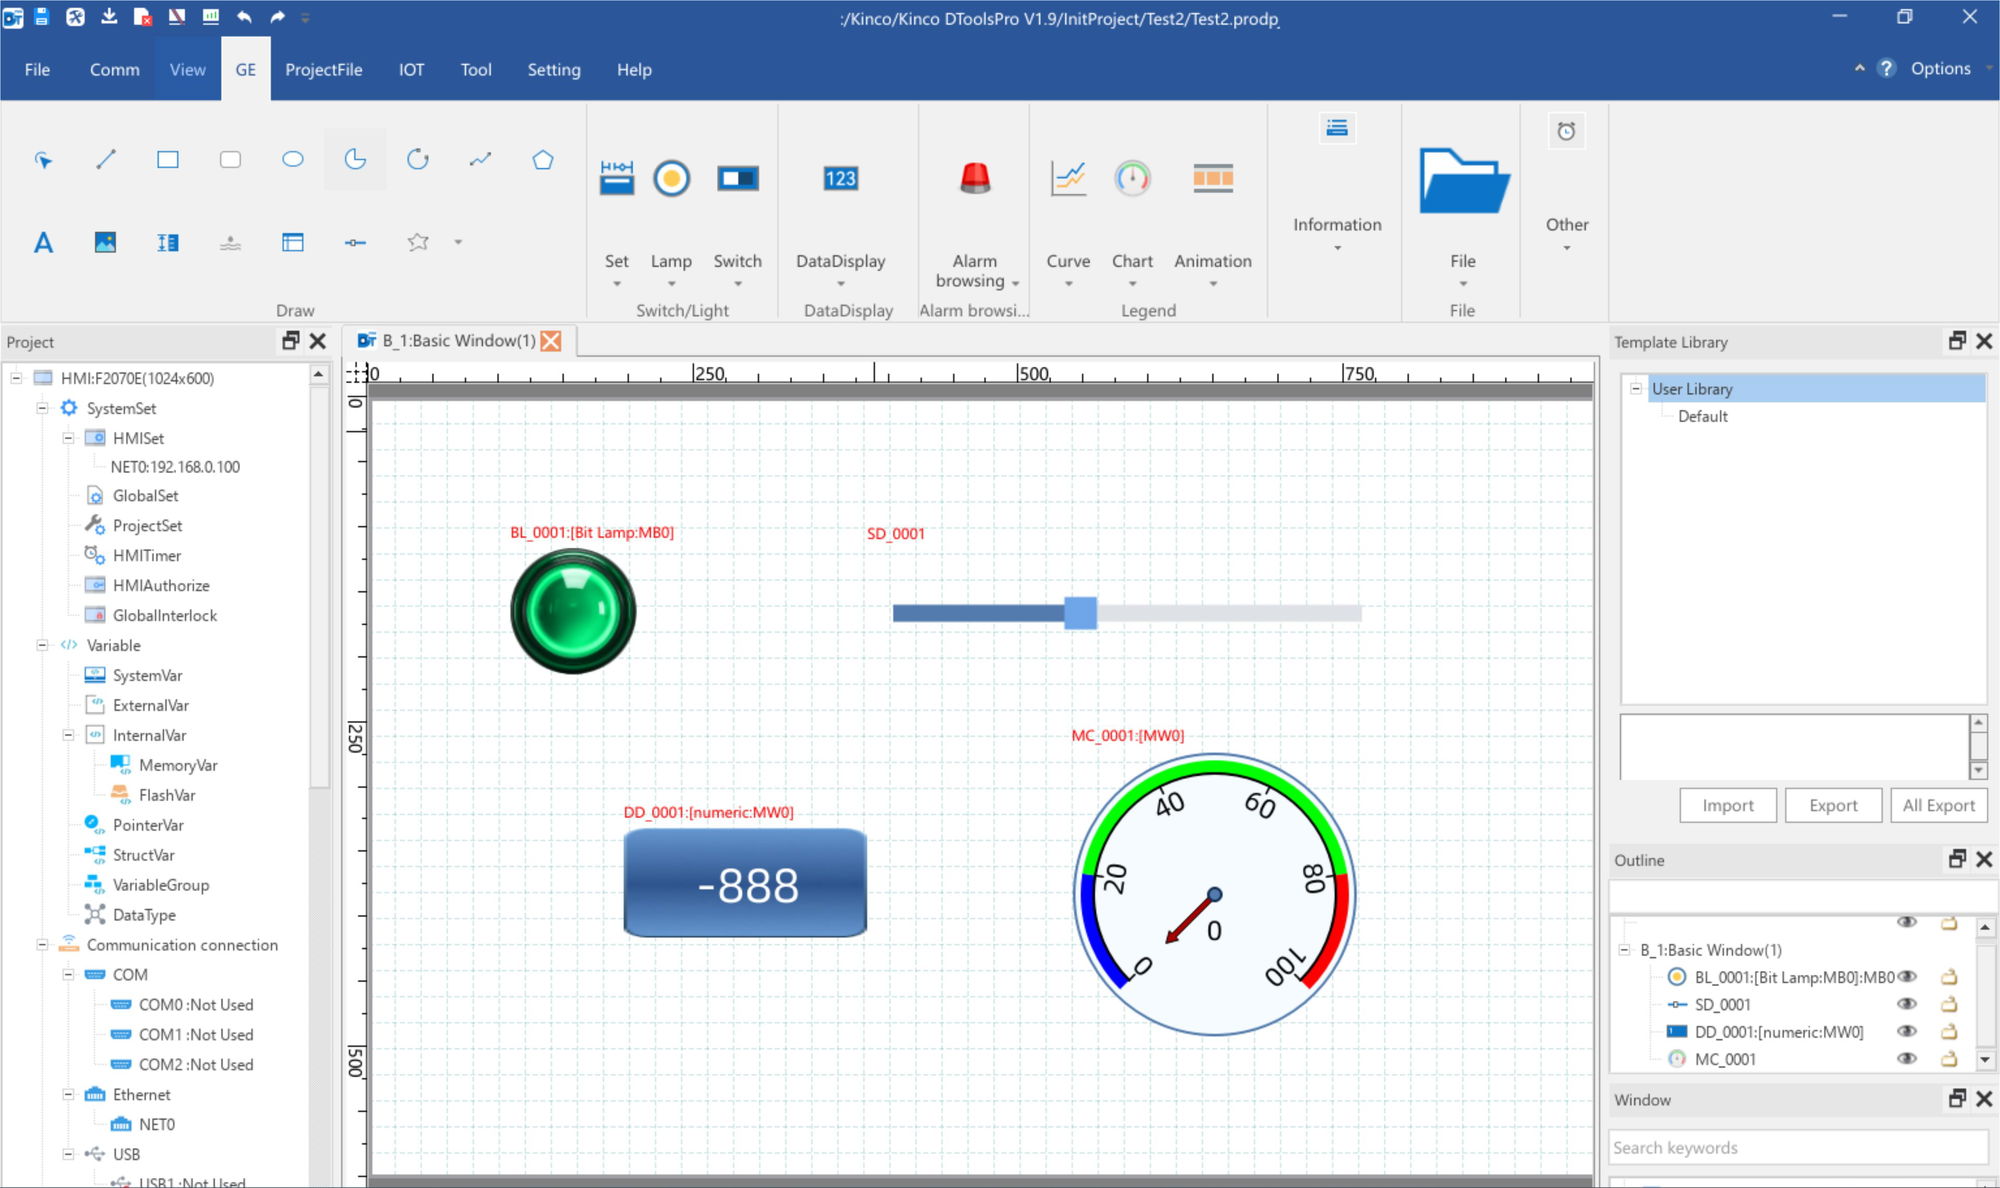Viewport: 2000px width, 1188px height.
Task: Open the IOT menu
Action: (411, 69)
